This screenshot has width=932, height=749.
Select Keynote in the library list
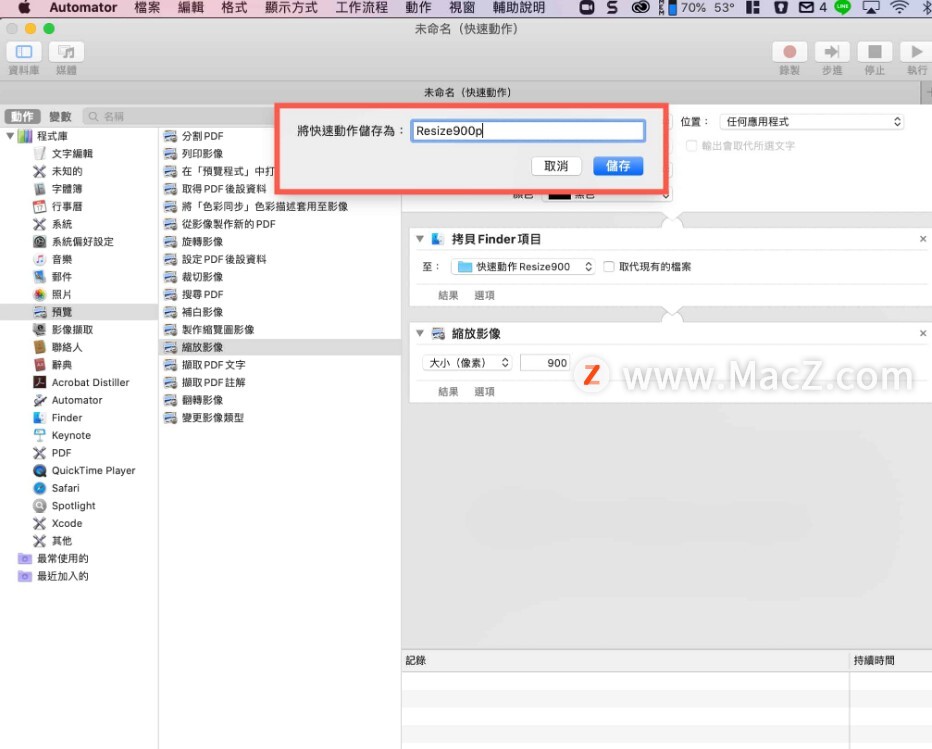coord(71,435)
